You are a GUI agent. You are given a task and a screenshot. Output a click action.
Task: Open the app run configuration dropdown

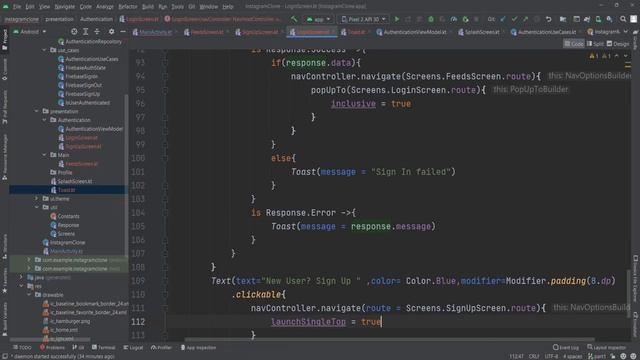(318, 19)
